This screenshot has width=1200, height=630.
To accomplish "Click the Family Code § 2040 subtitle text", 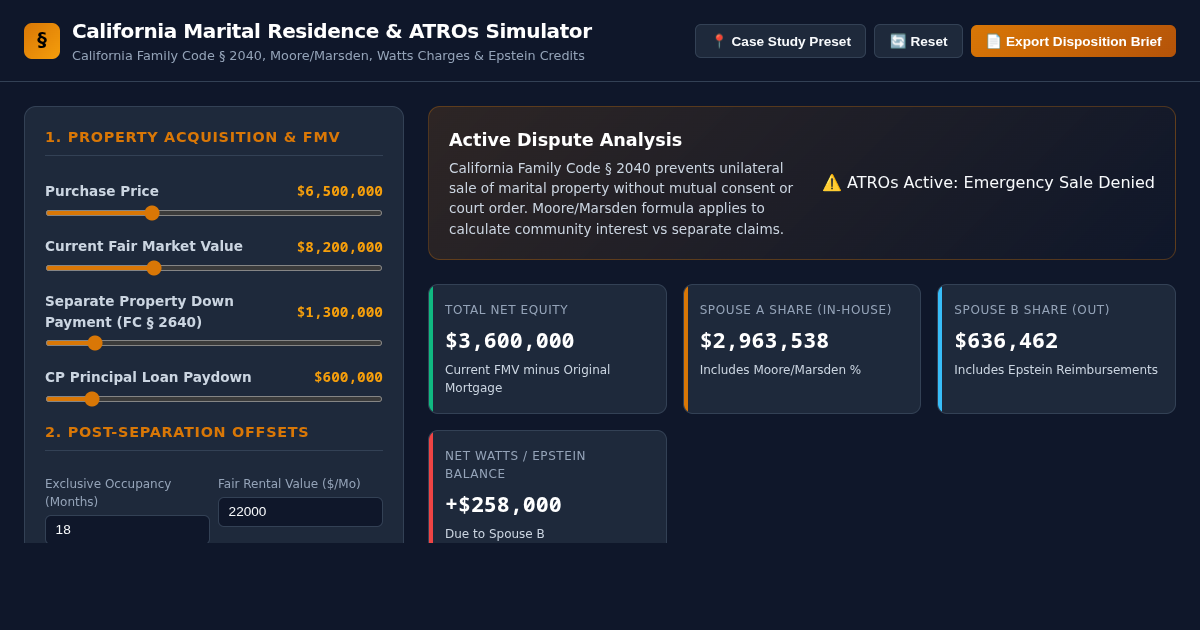I will pos(328,56).
